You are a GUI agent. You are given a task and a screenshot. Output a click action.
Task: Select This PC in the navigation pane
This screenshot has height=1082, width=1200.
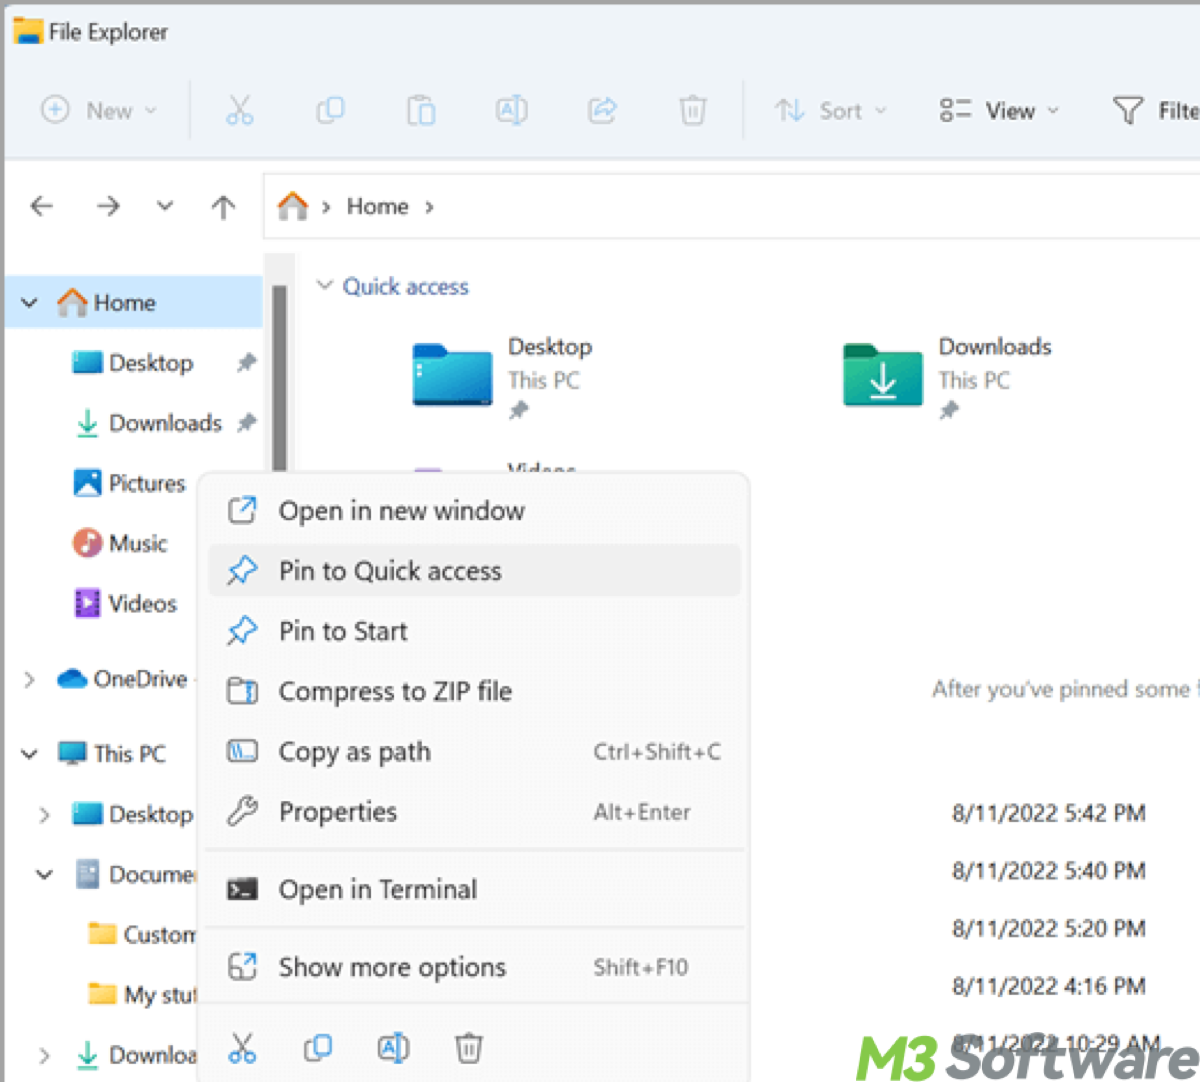click(x=111, y=753)
